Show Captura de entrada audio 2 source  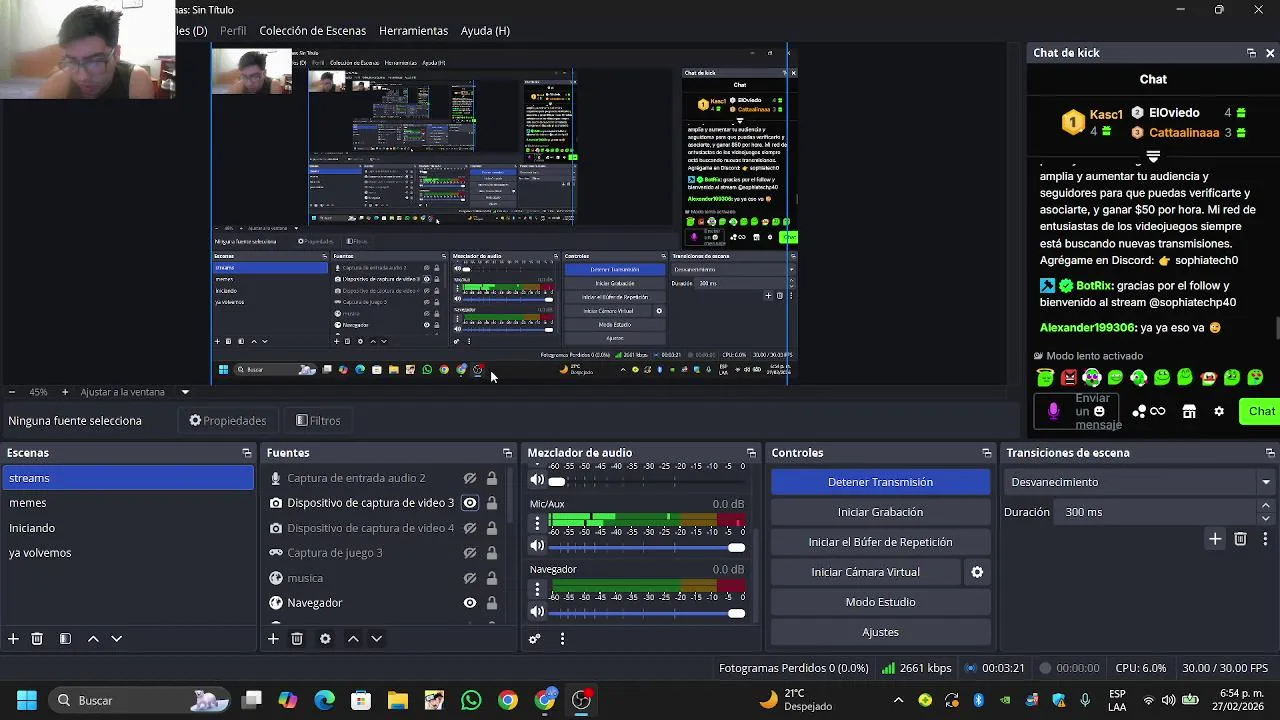tap(469, 478)
